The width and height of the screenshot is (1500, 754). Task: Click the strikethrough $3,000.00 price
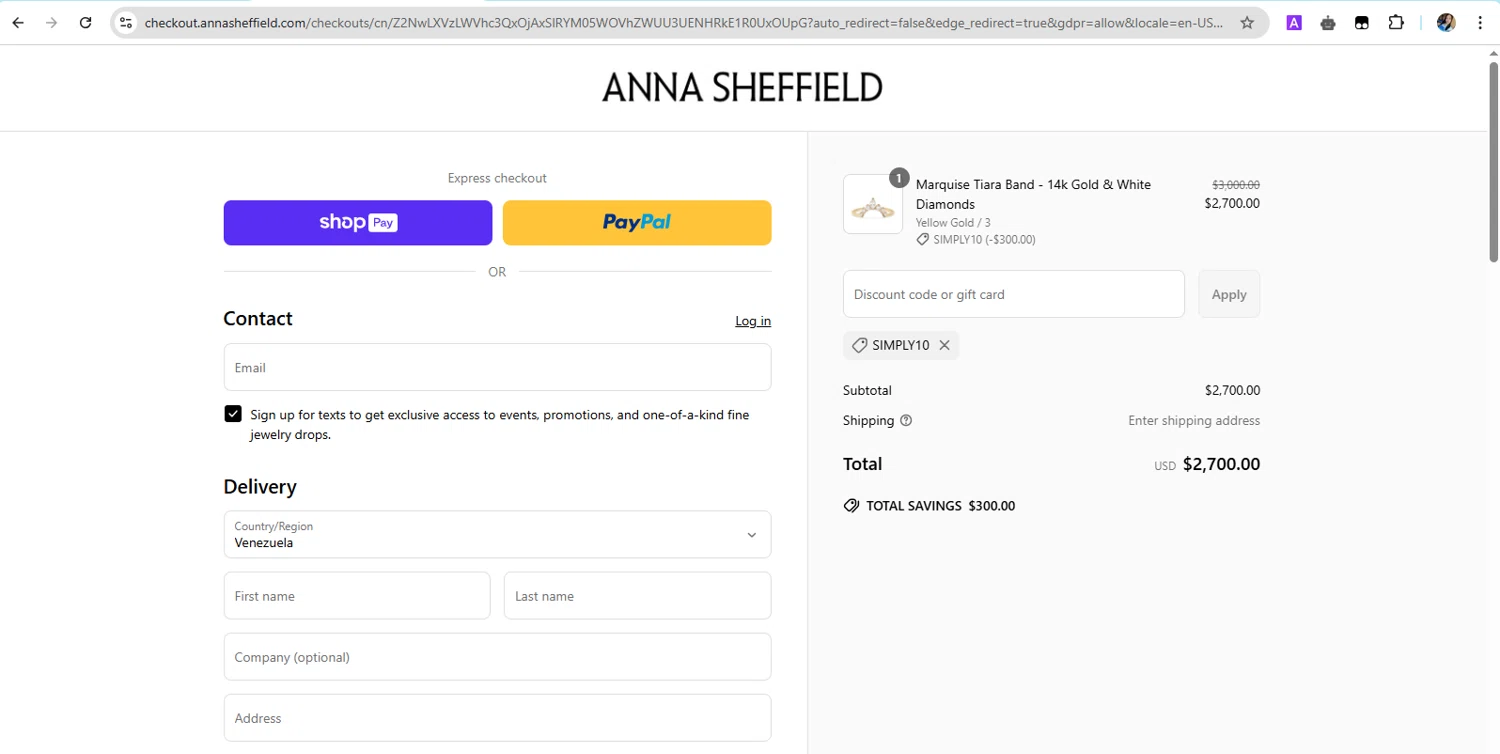[1236, 185]
